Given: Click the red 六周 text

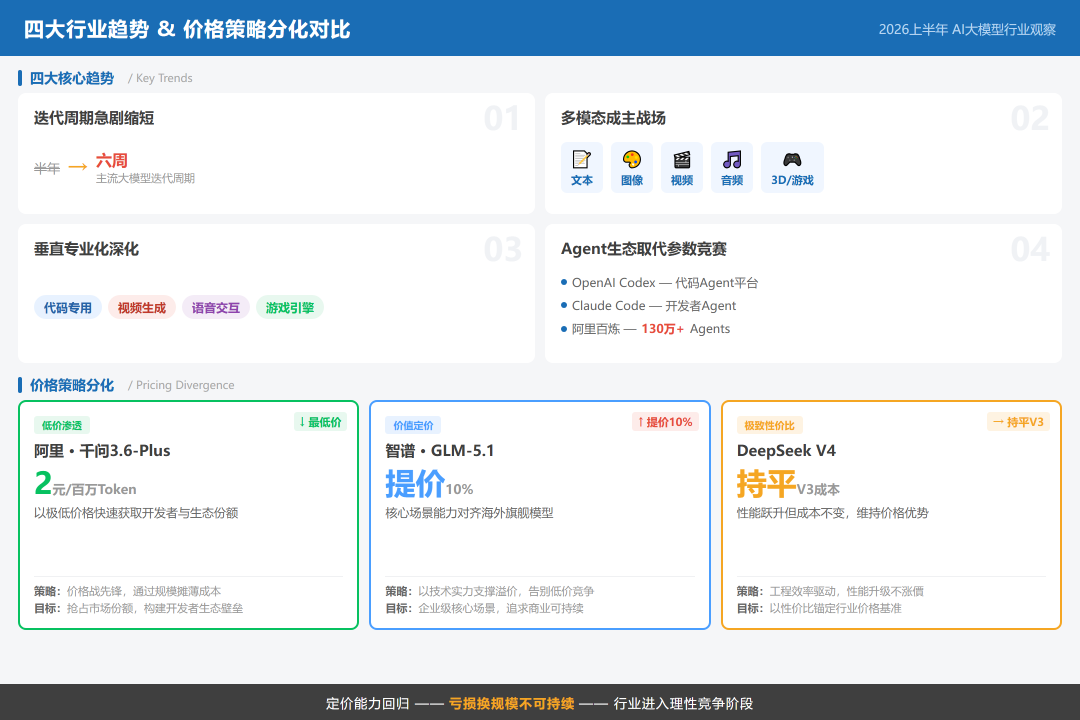Looking at the screenshot, I should 112,161.
